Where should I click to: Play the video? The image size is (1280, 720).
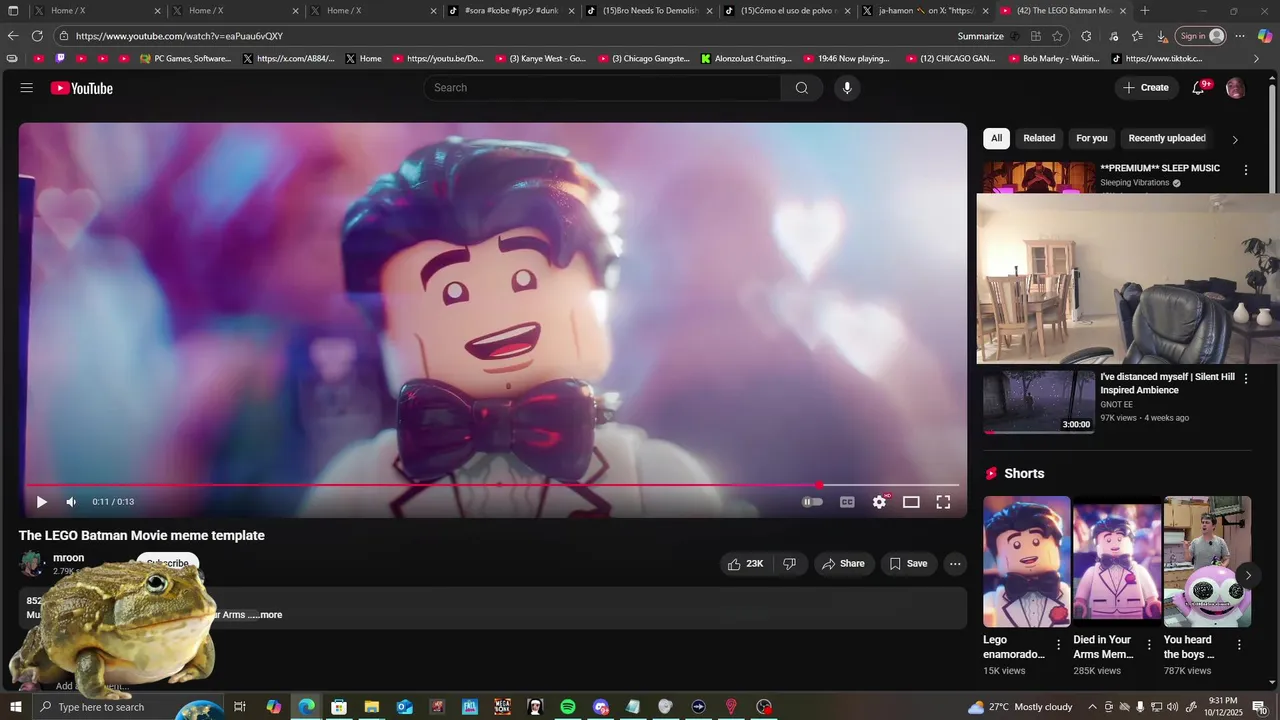tap(41, 502)
